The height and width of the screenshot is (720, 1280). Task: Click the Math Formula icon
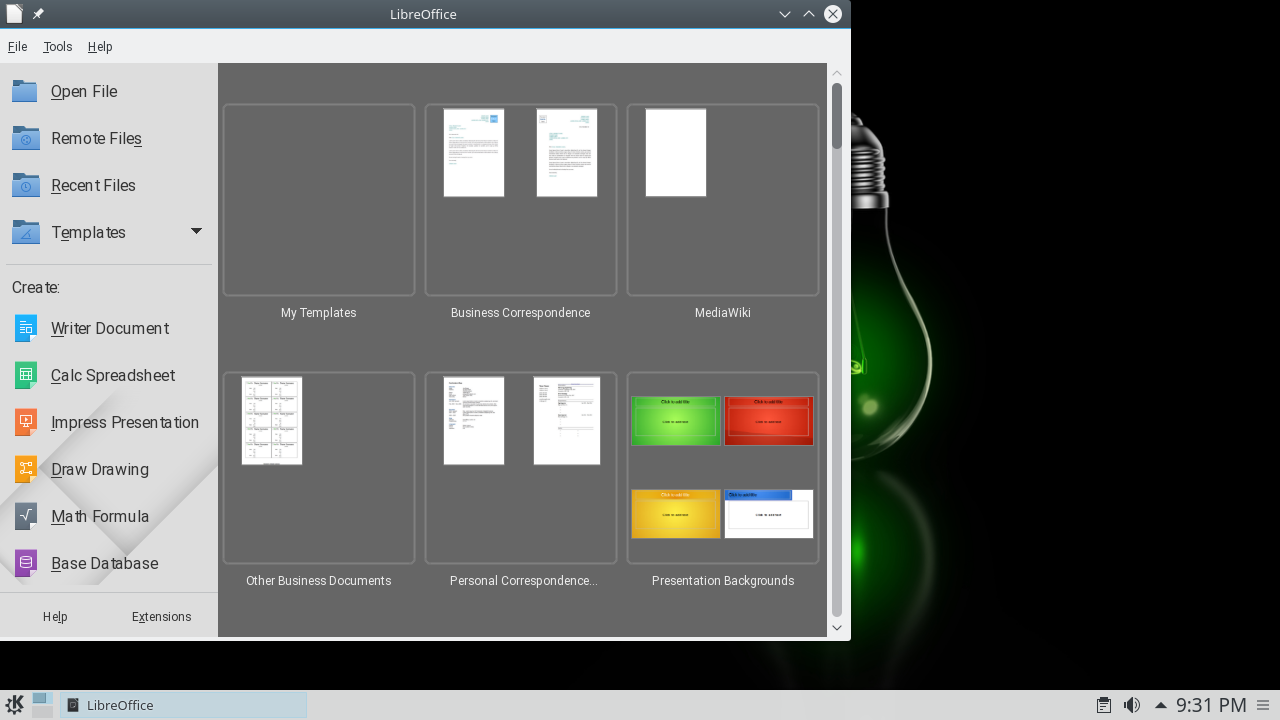26,516
